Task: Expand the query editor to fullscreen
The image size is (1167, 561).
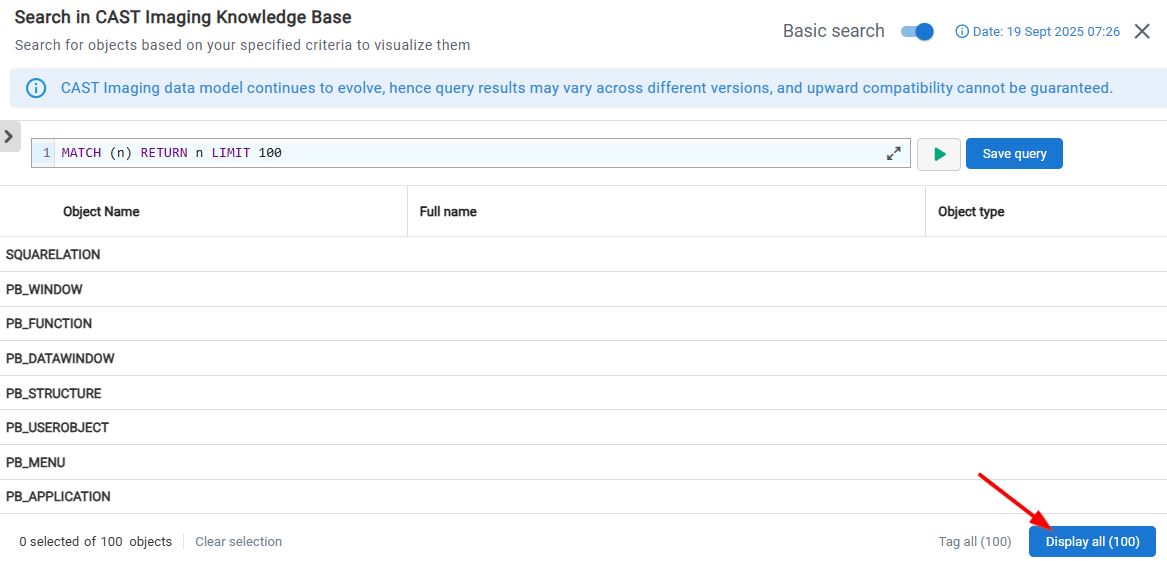Action: click(x=893, y=154)
